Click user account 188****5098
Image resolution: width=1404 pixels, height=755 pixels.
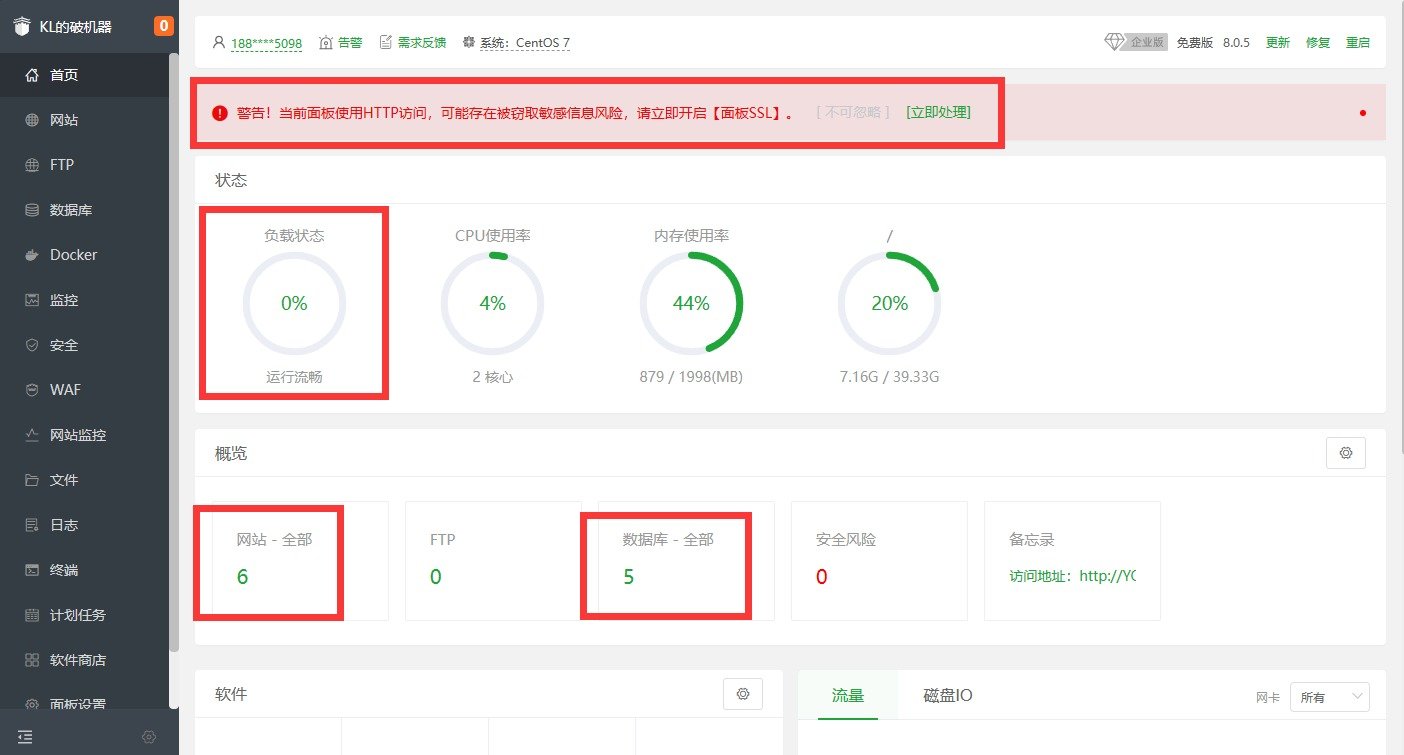[265, 43]
